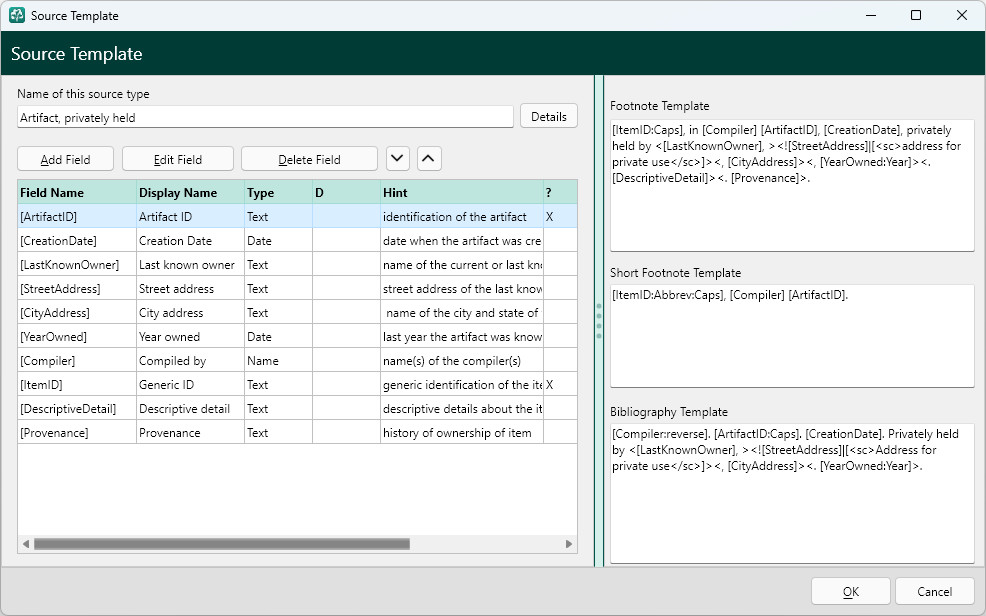Click the Hint column header
This screenshot has height=616, width=986.
[462, 192]
